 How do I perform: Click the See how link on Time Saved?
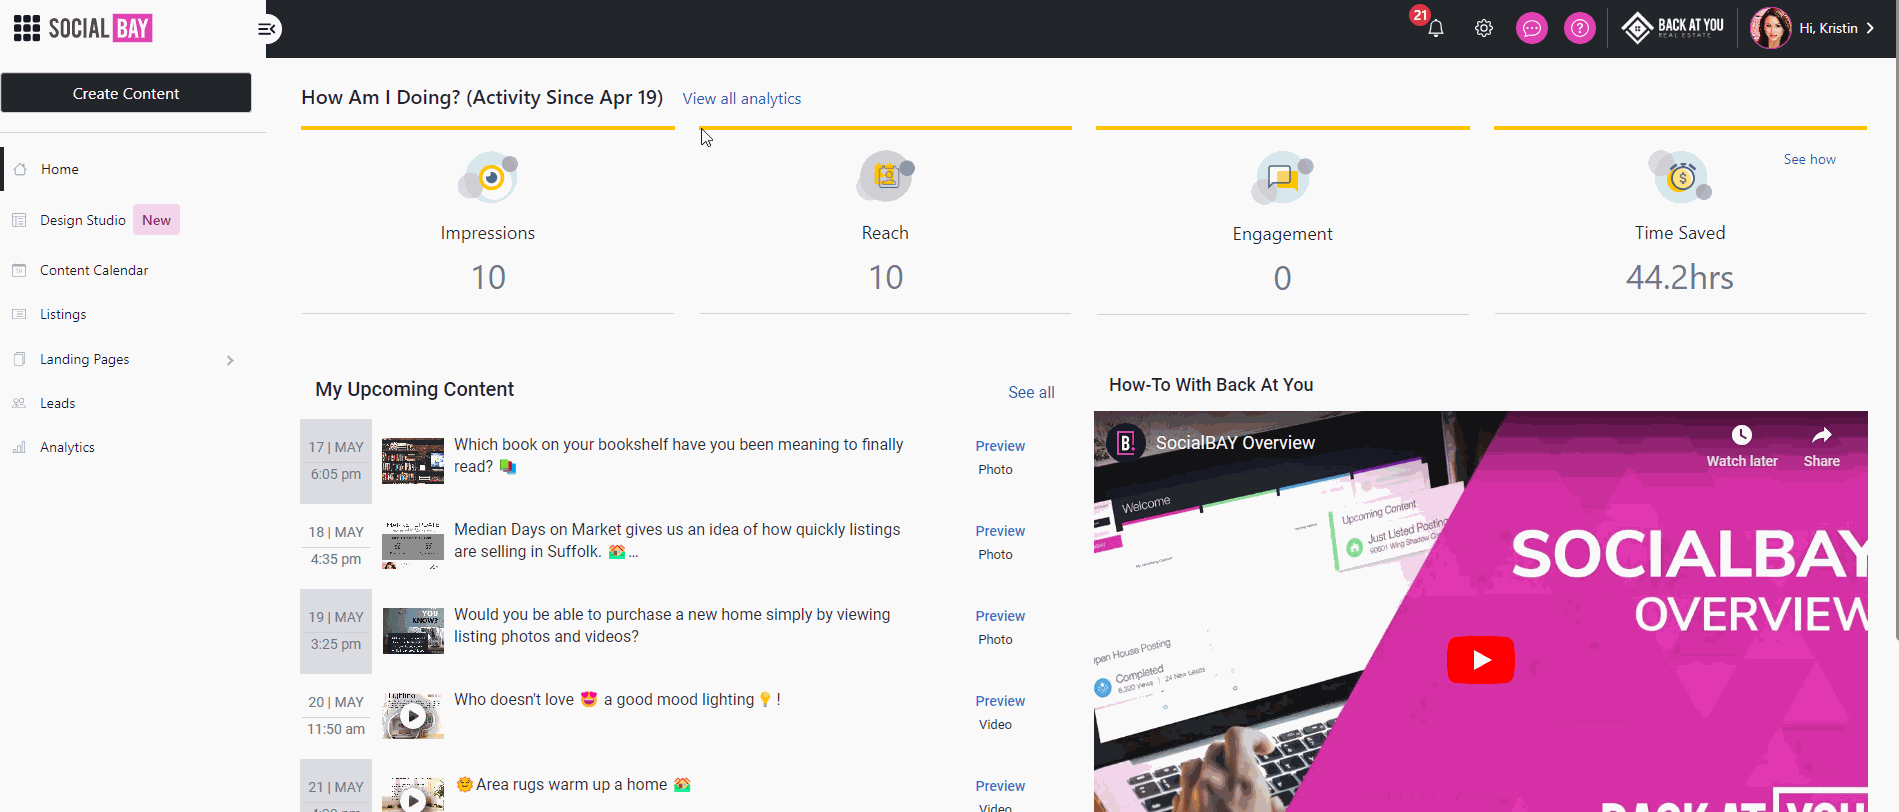point(1809,159)
